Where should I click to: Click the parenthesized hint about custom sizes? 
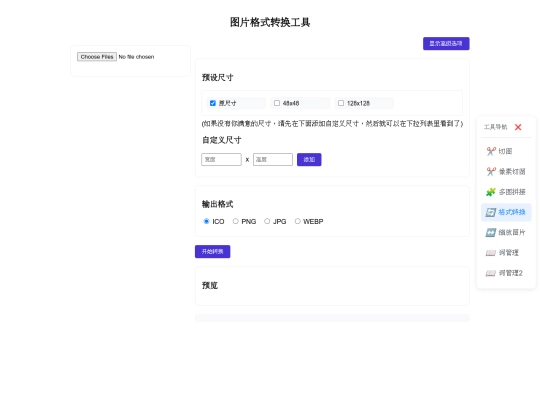332,124
